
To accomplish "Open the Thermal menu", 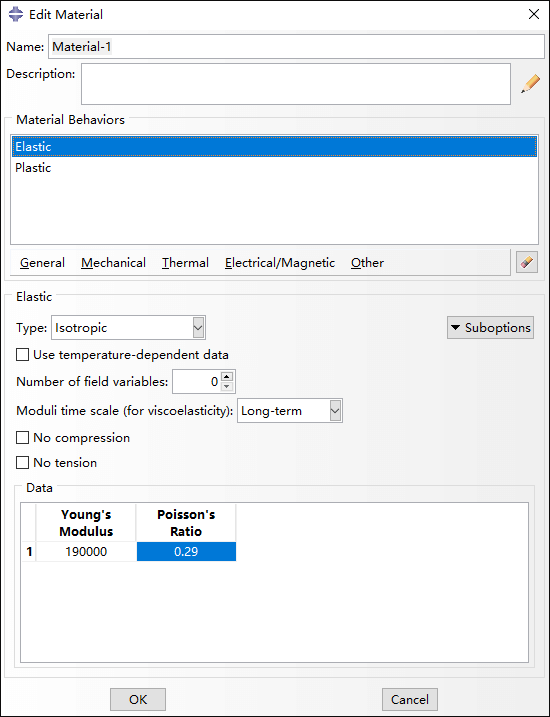I will point(185,263).
